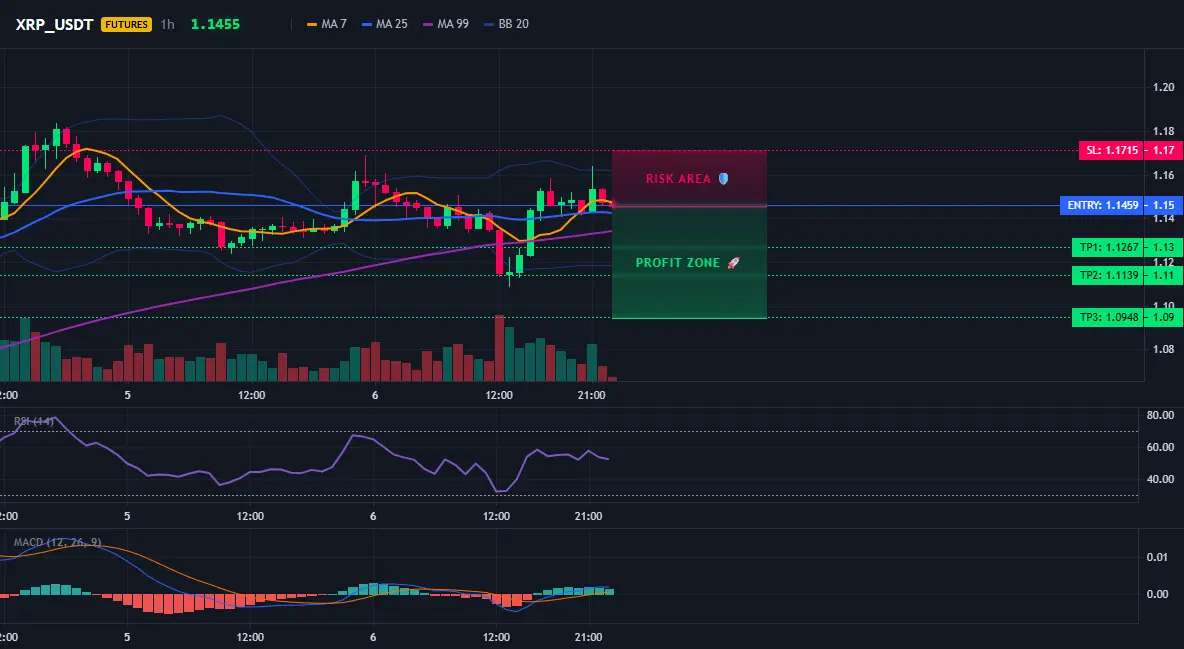
Task: Click the shield icon next to RISK AREA
Action: coord(723,179)
